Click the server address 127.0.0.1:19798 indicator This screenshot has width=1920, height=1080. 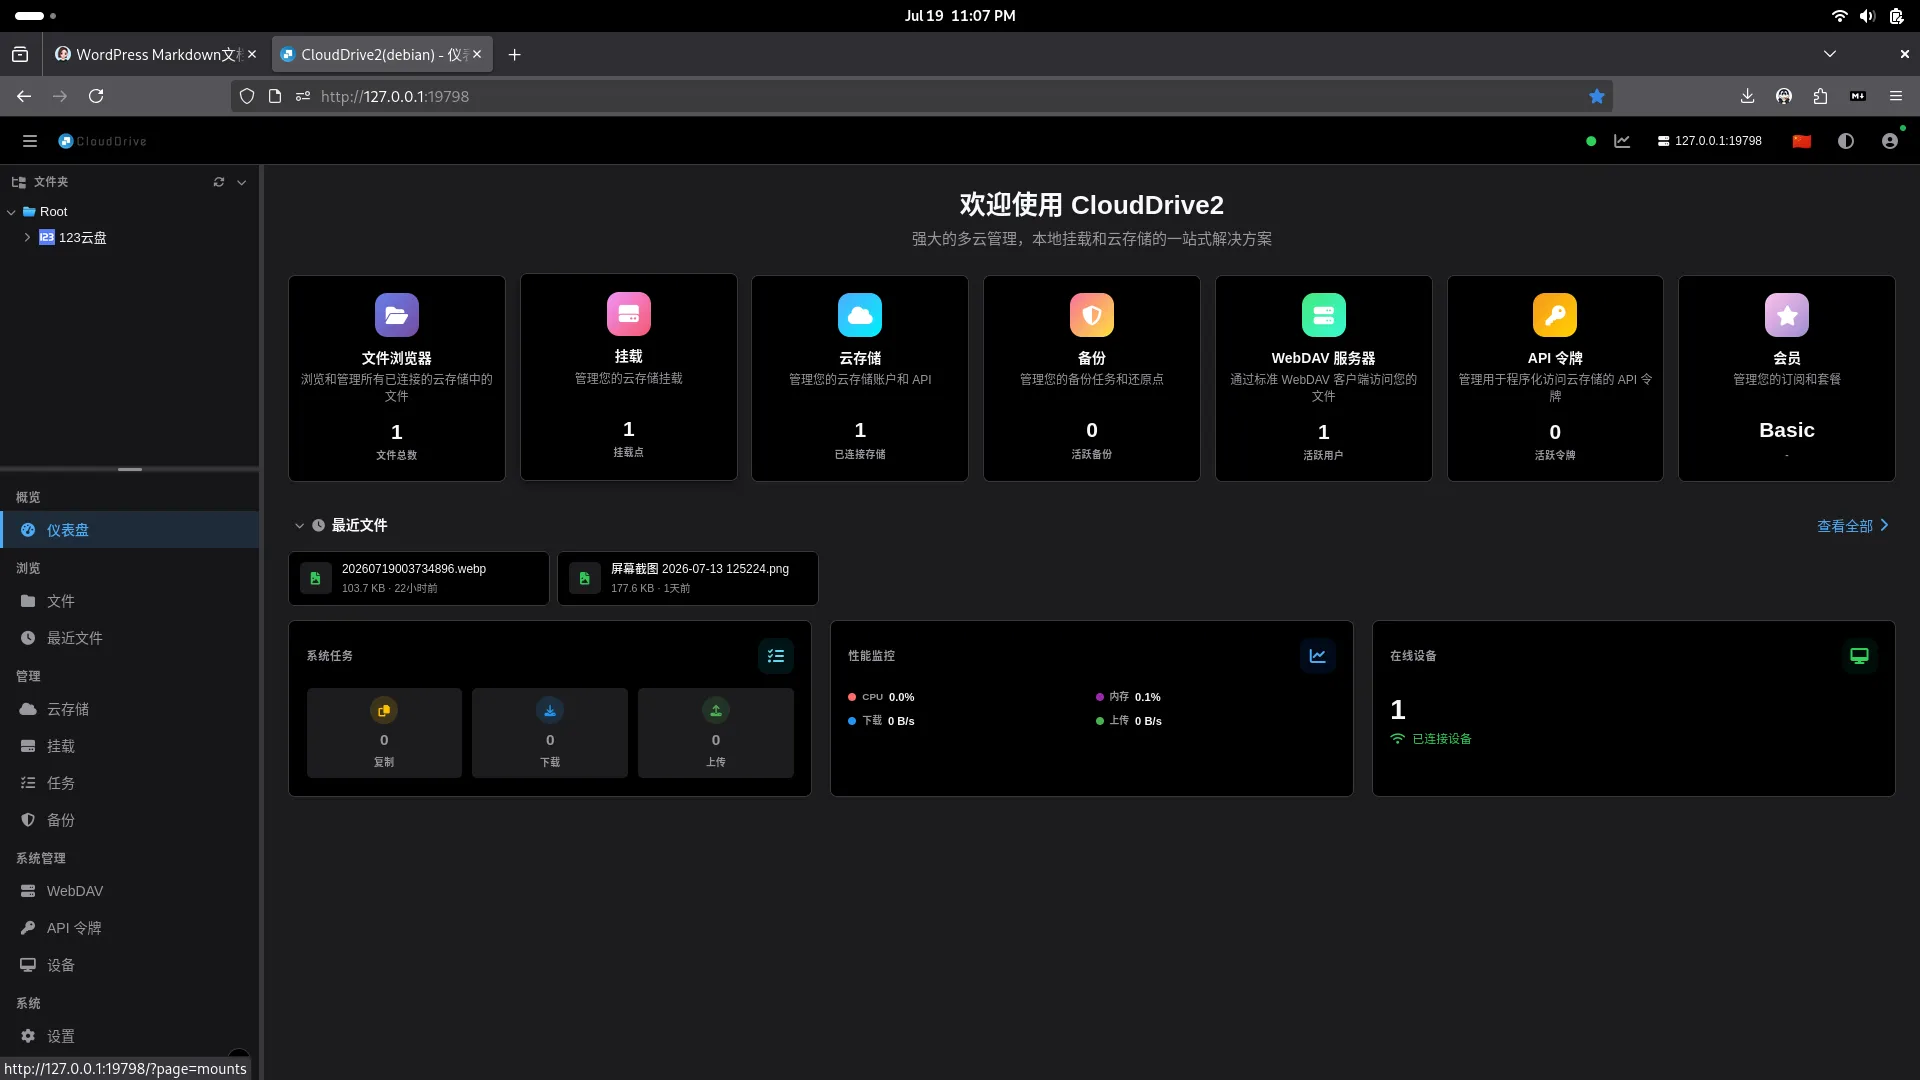click(1710, 141)
